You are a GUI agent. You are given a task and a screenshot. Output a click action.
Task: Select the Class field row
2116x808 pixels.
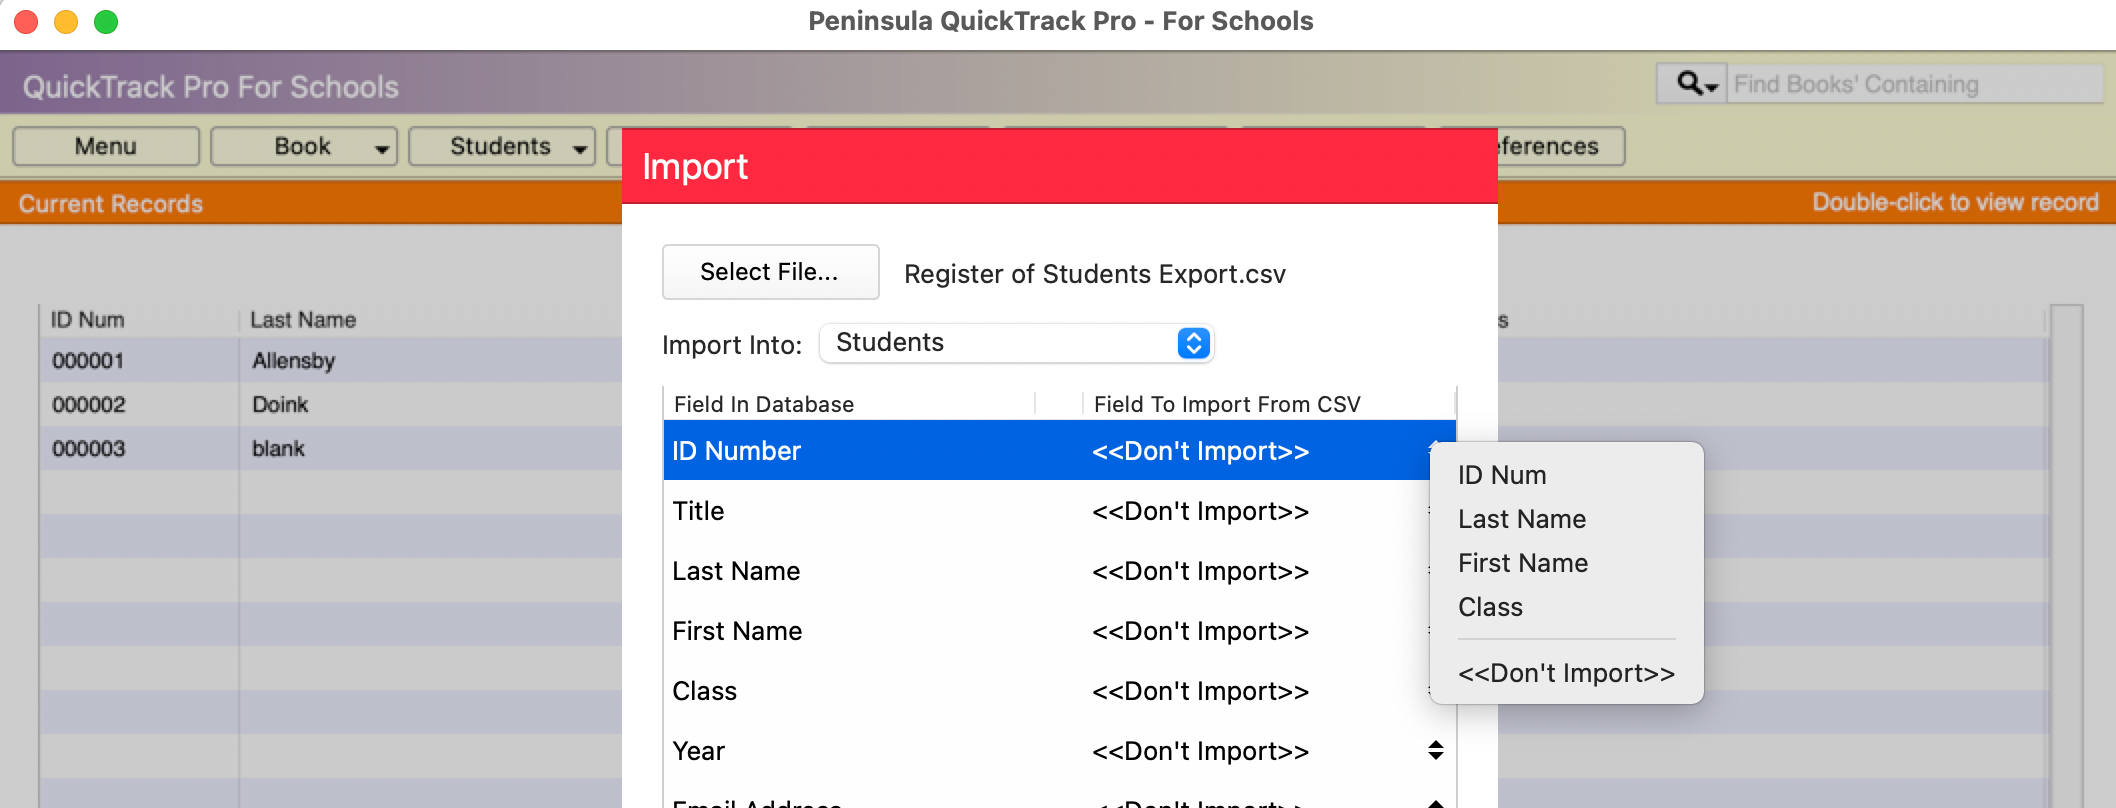pyautogui.click(x=1059, y=690)
